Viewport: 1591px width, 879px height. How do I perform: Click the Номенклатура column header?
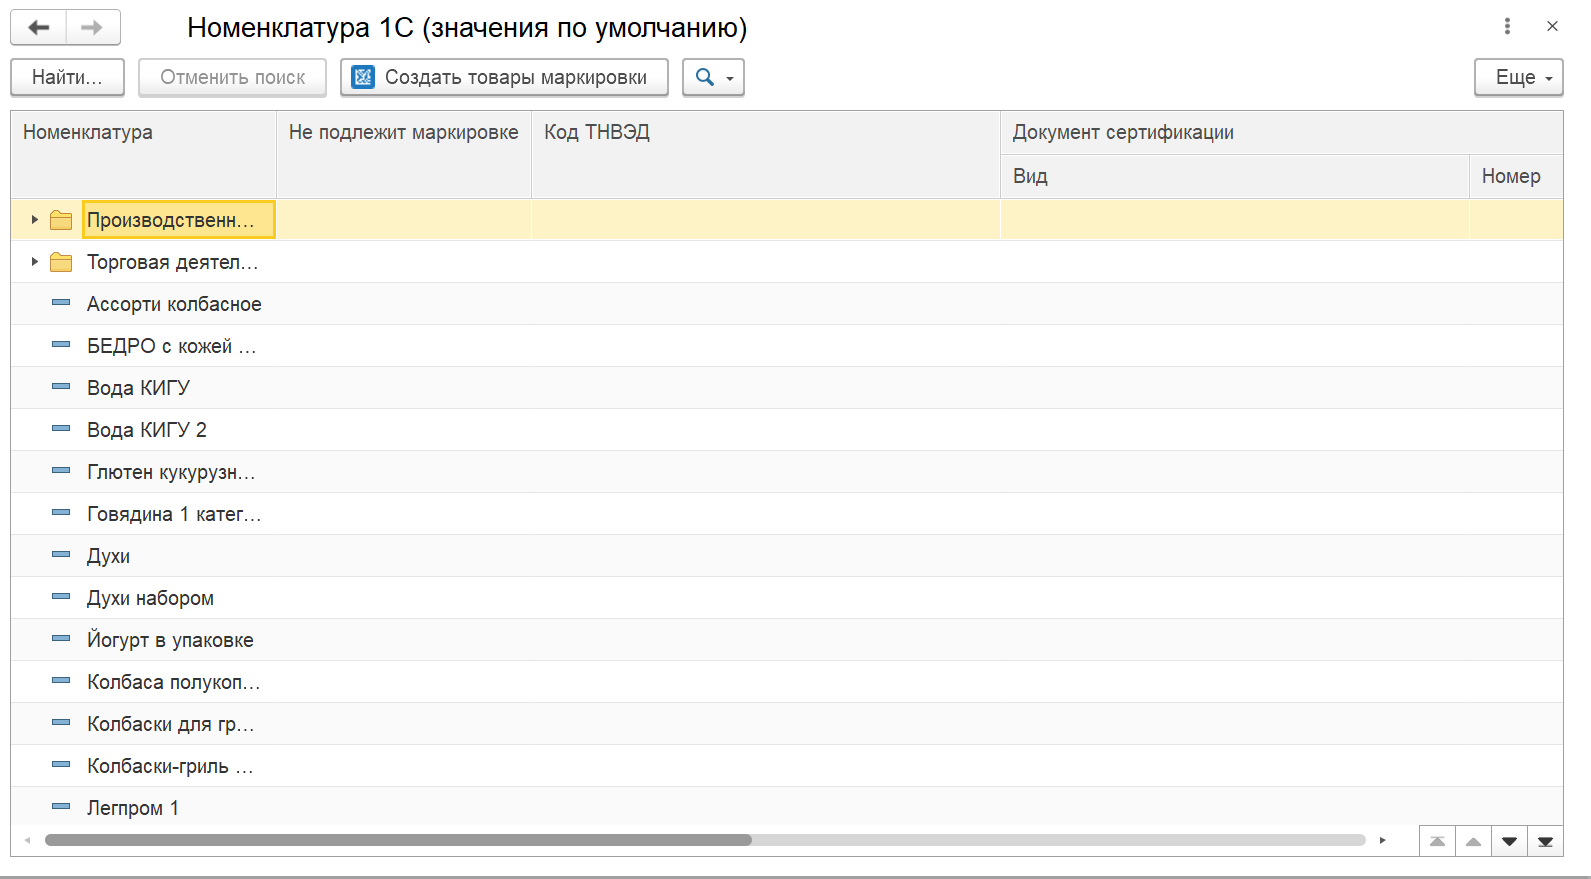pyautogui.click(x=143, y=154)
